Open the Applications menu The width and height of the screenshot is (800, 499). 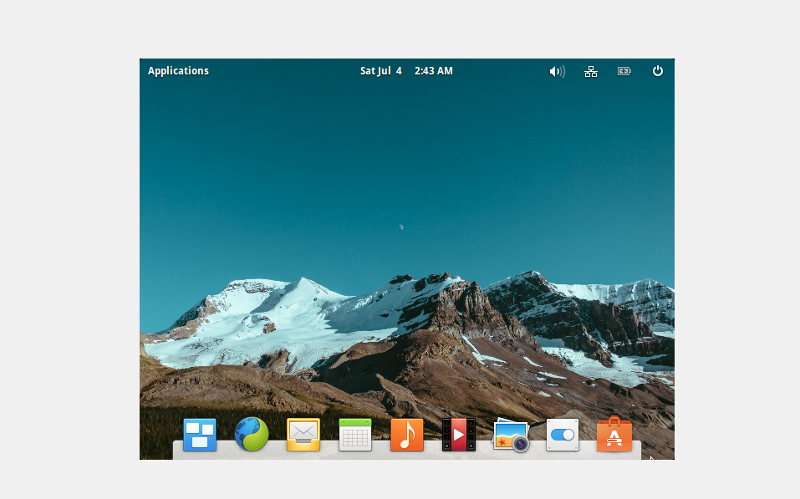pyautogui.click(x=178, y=71)
